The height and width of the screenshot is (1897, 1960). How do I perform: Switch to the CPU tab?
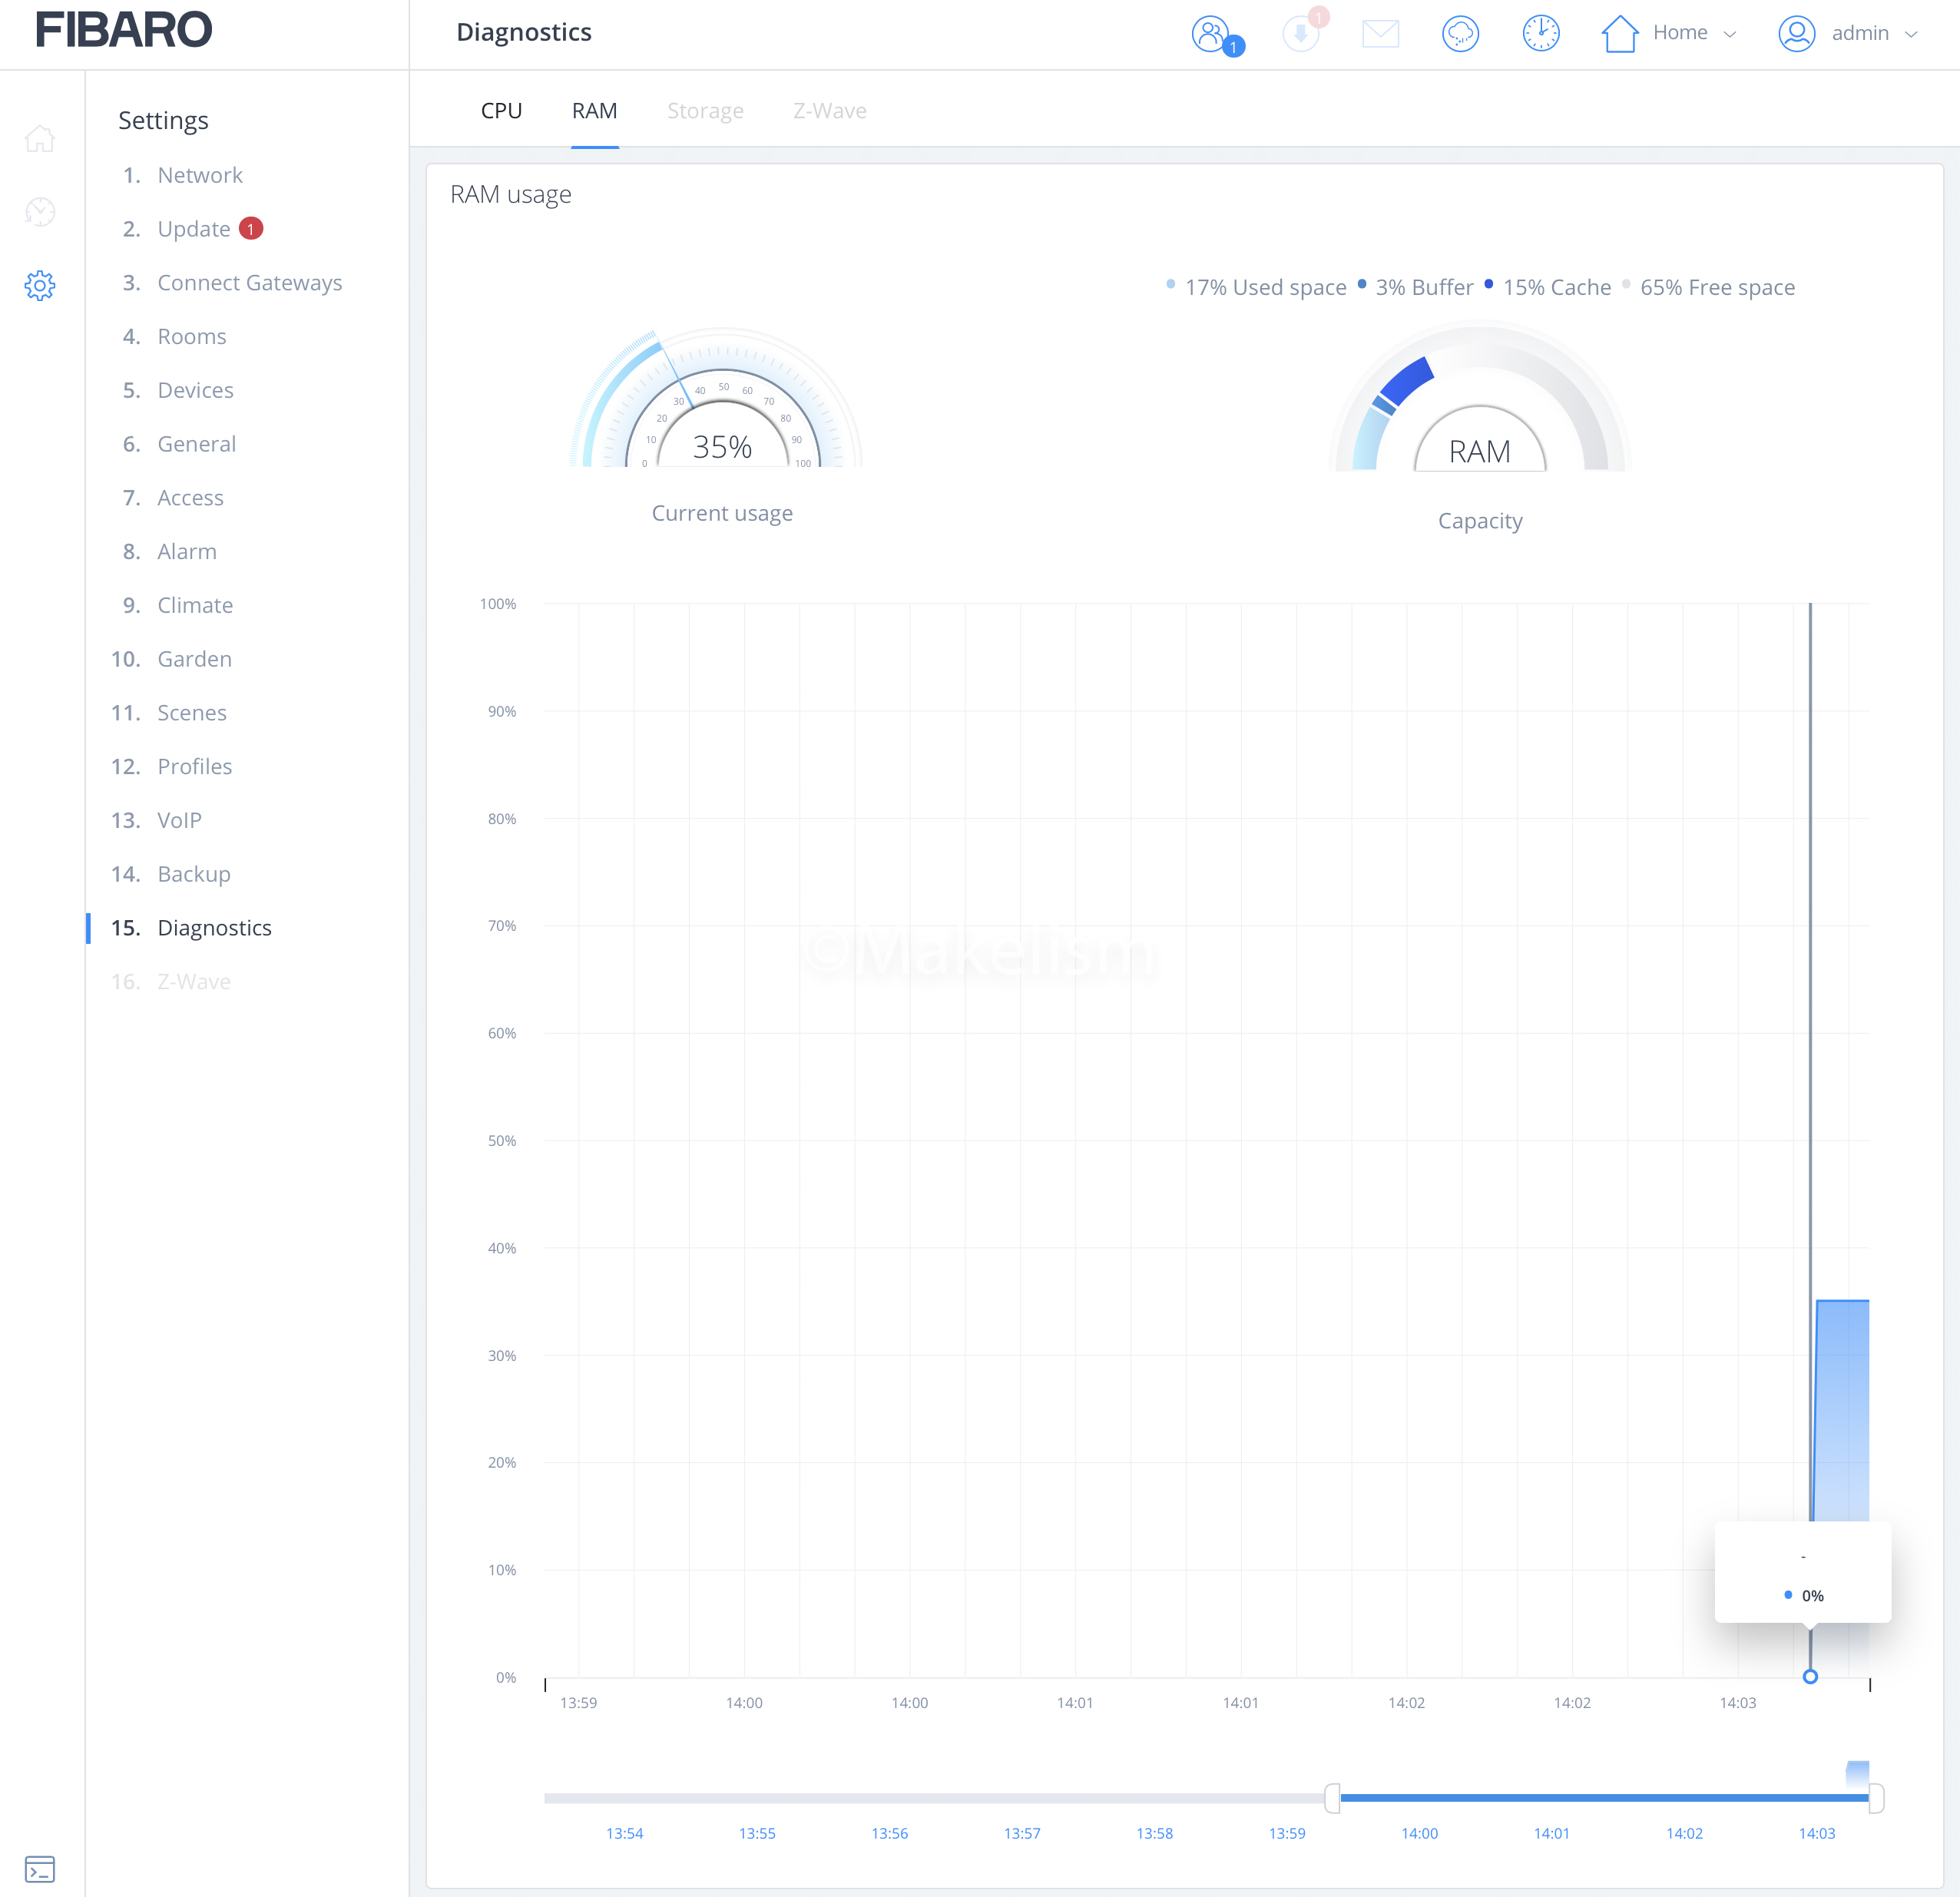(x=501, y=111)
